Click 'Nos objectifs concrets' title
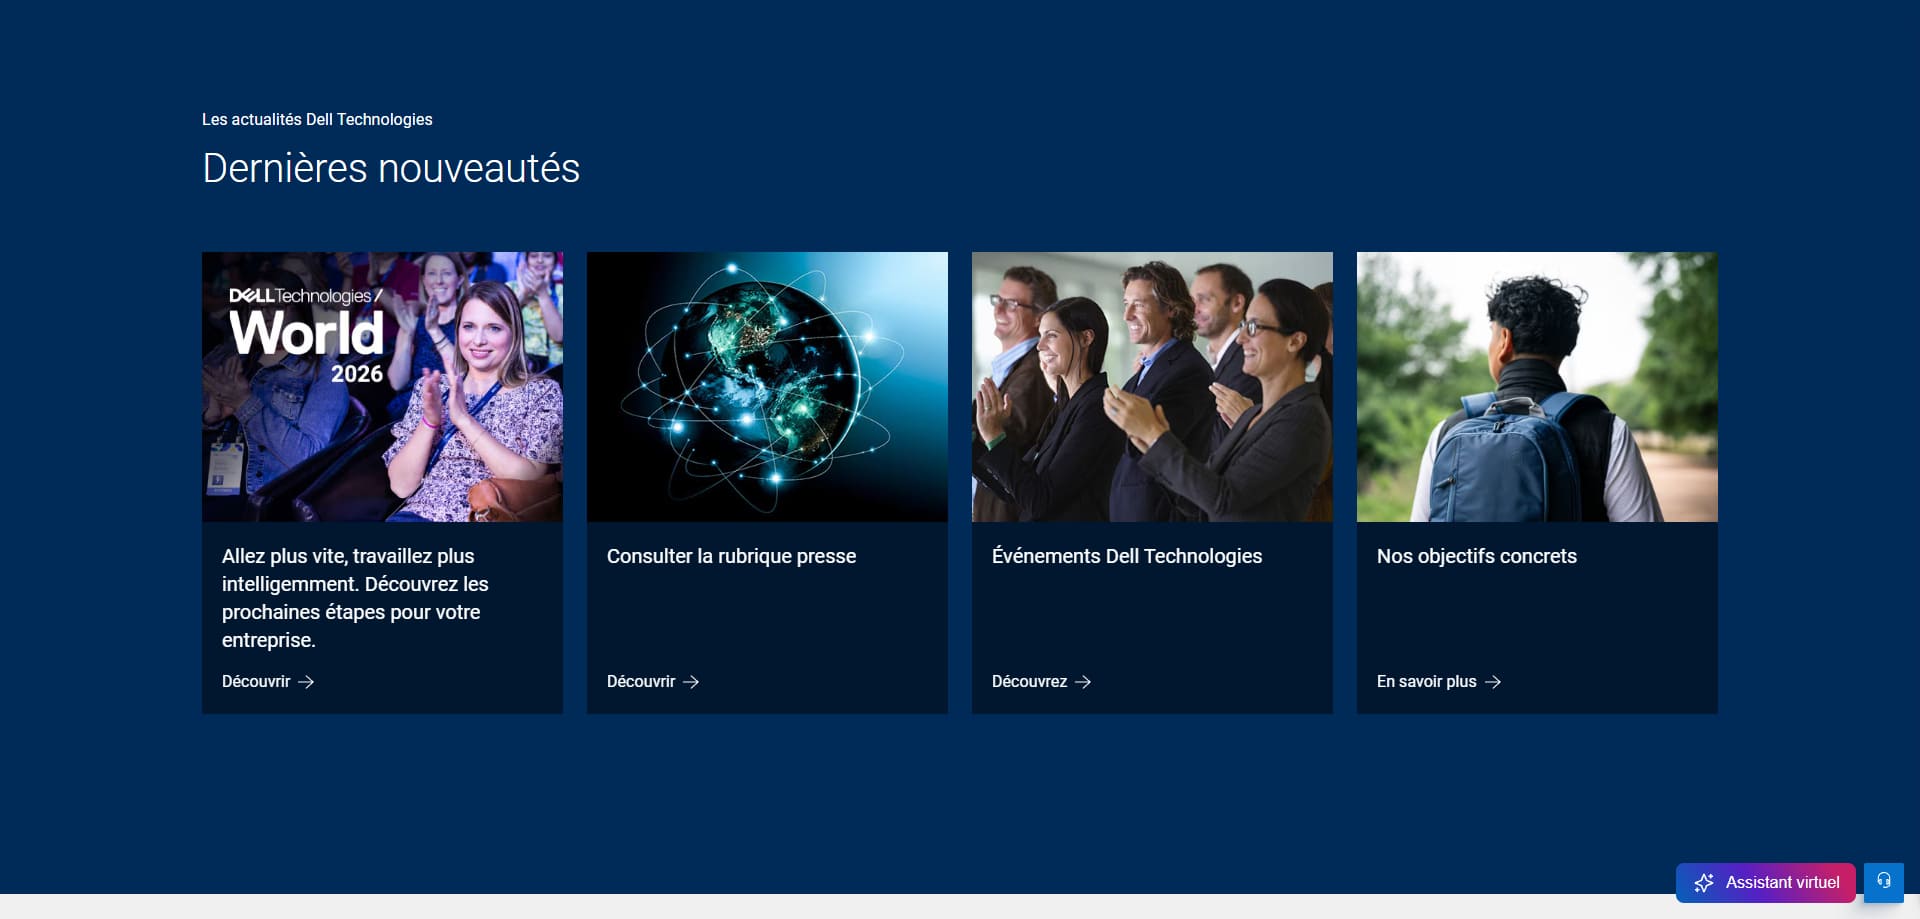The height and width of the screenshot is (919, 1920). (1477, 556)
